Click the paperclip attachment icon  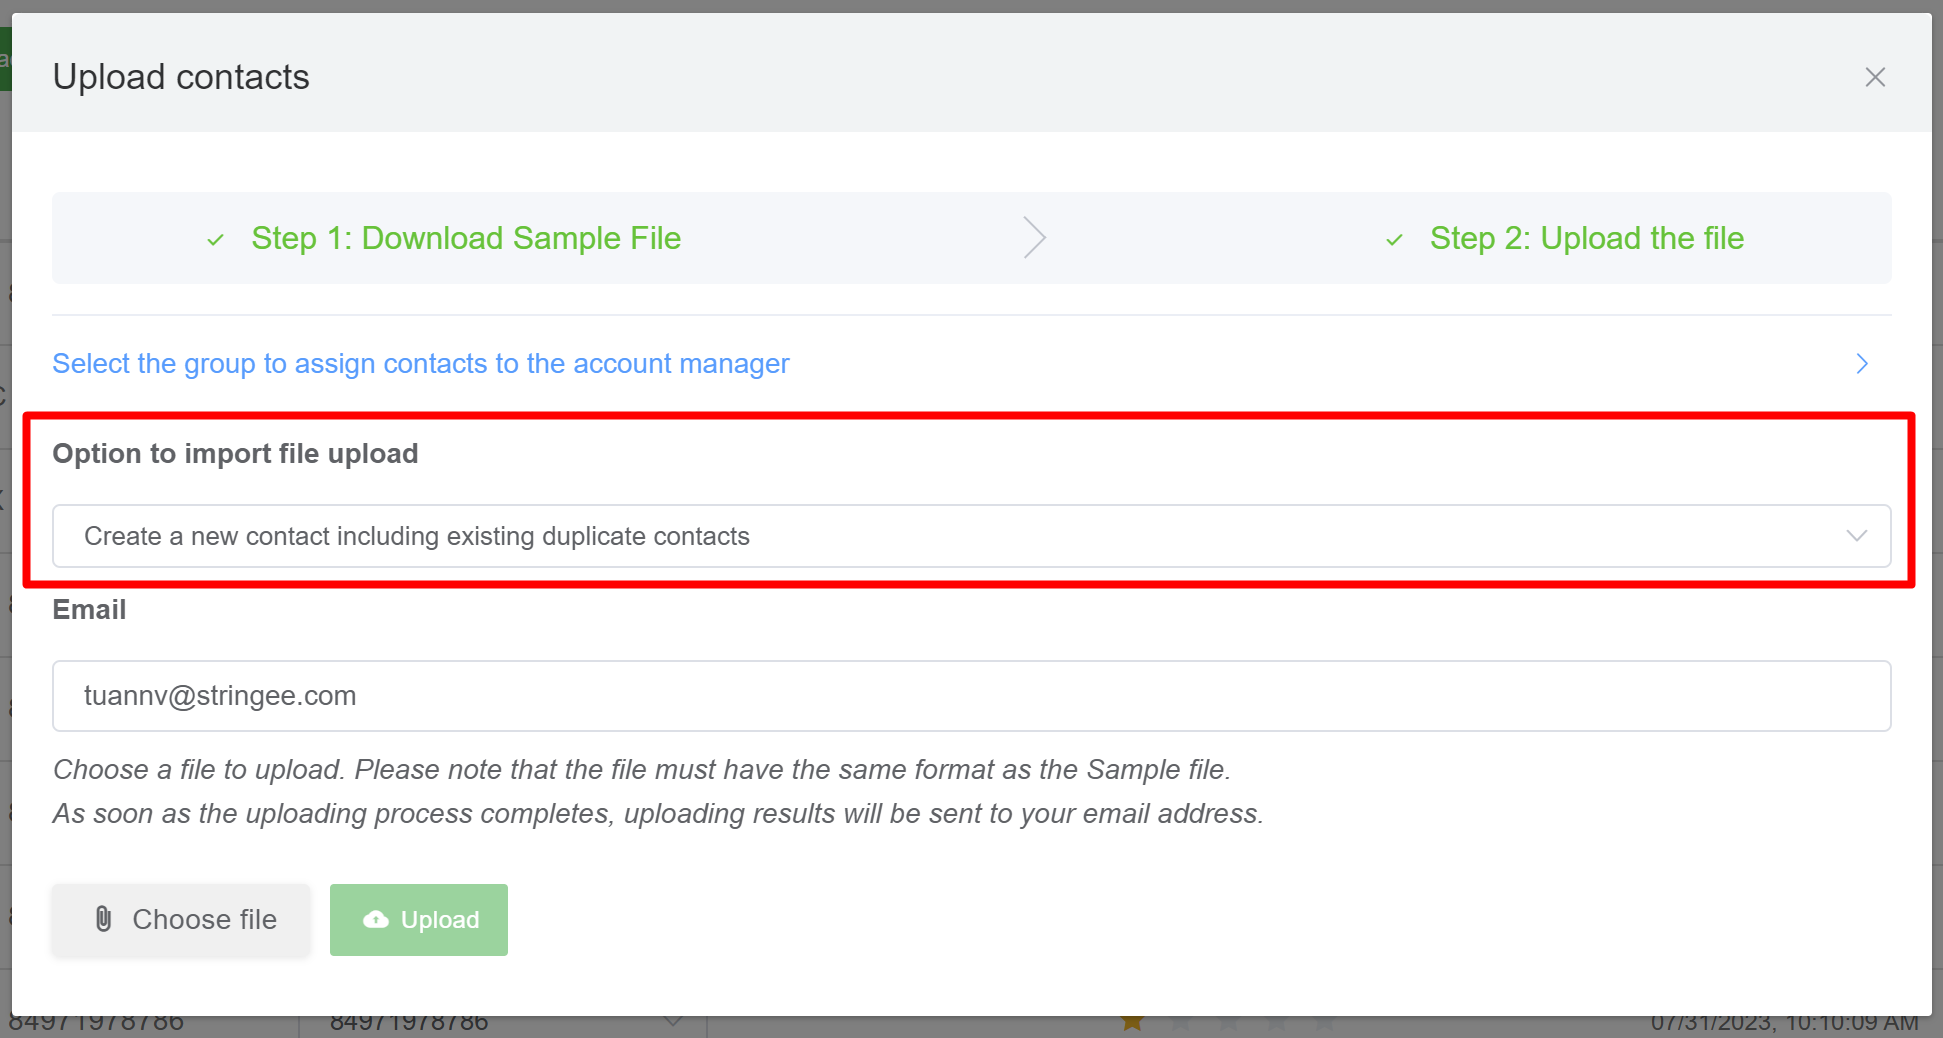[104, 919]
